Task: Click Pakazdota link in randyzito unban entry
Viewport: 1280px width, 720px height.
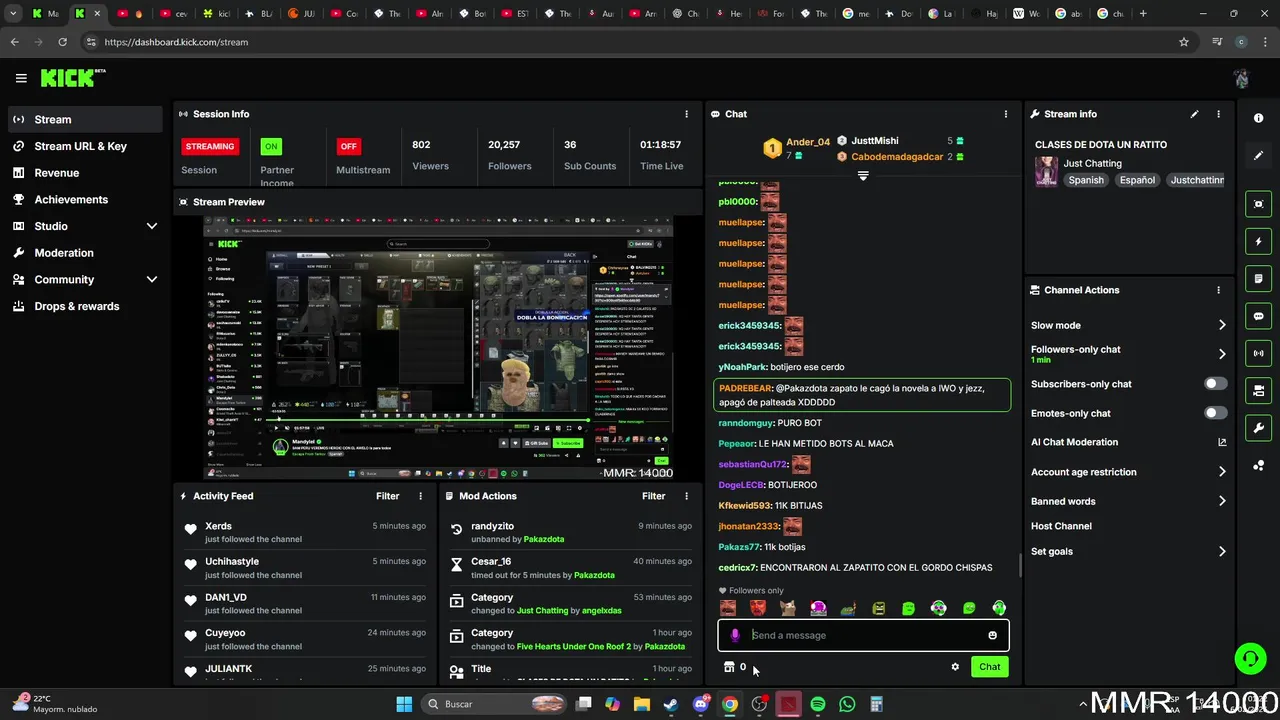Action: 544,539
